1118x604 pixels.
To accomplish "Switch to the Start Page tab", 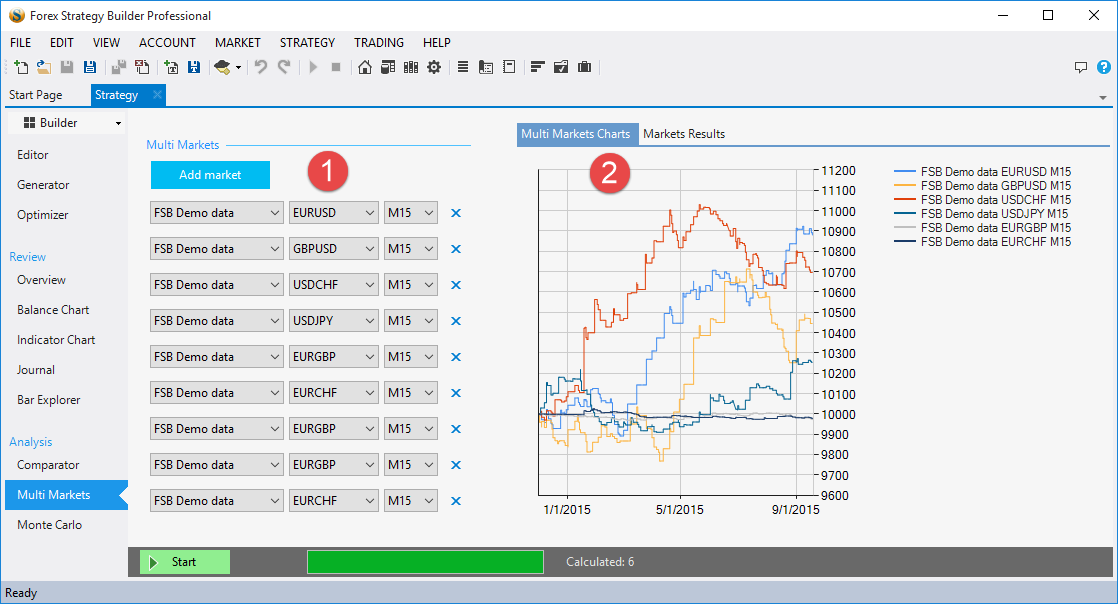I will tap(36, 95).
